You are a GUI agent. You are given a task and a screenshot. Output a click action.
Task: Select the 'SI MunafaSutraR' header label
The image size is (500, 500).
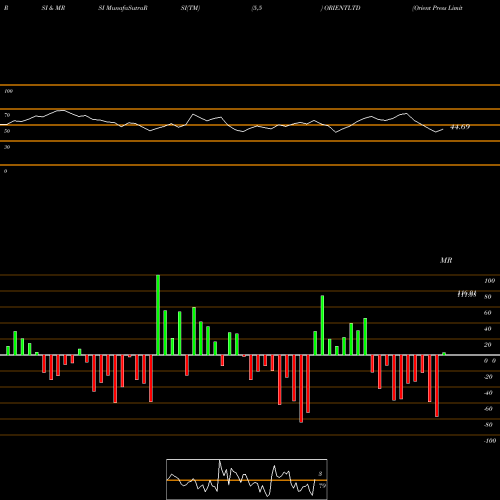[x=123, y=8]
